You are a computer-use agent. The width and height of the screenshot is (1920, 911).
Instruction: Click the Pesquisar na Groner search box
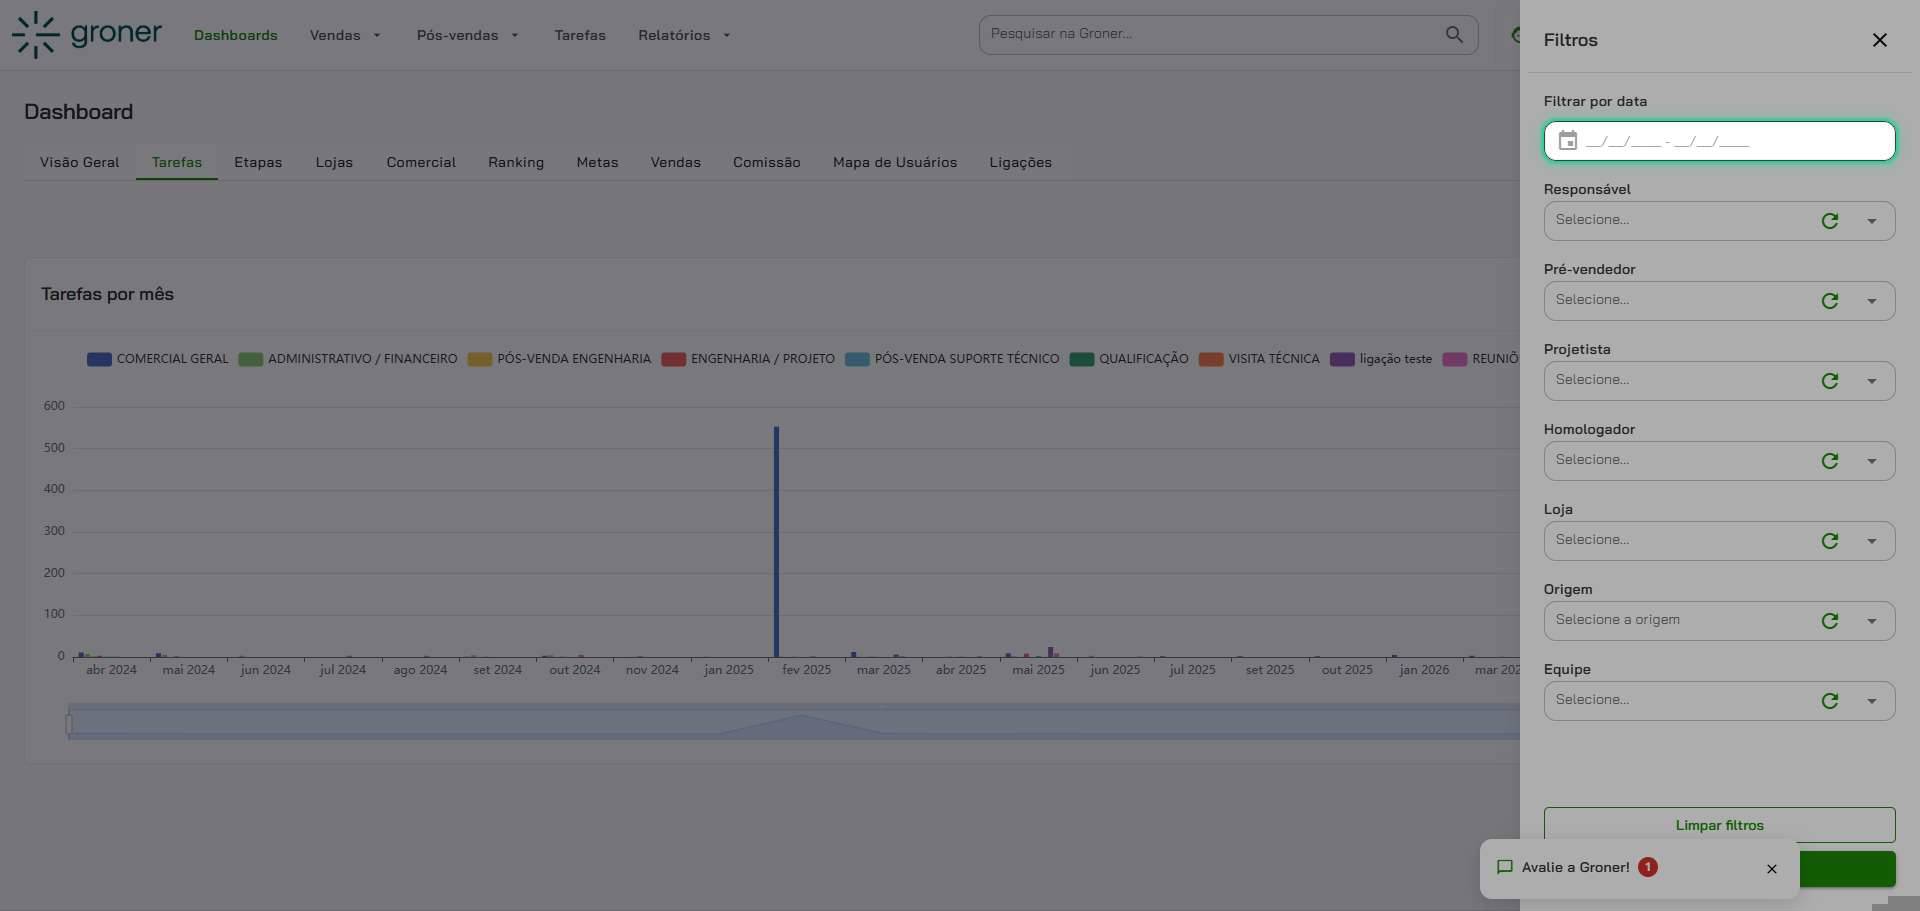(x=1228, y=35)
